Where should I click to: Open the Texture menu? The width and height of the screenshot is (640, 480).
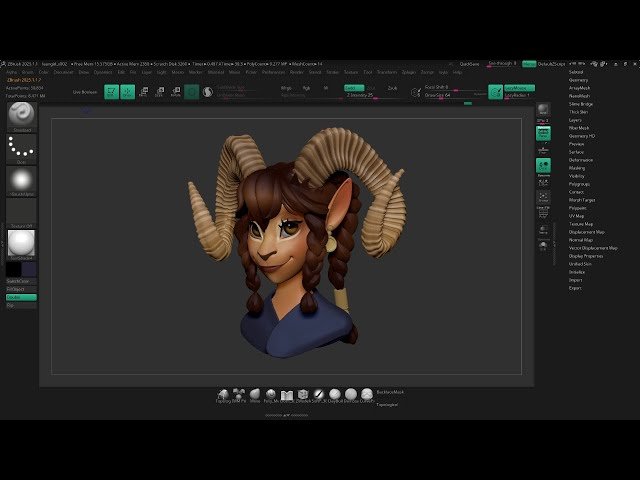[350, 72]
